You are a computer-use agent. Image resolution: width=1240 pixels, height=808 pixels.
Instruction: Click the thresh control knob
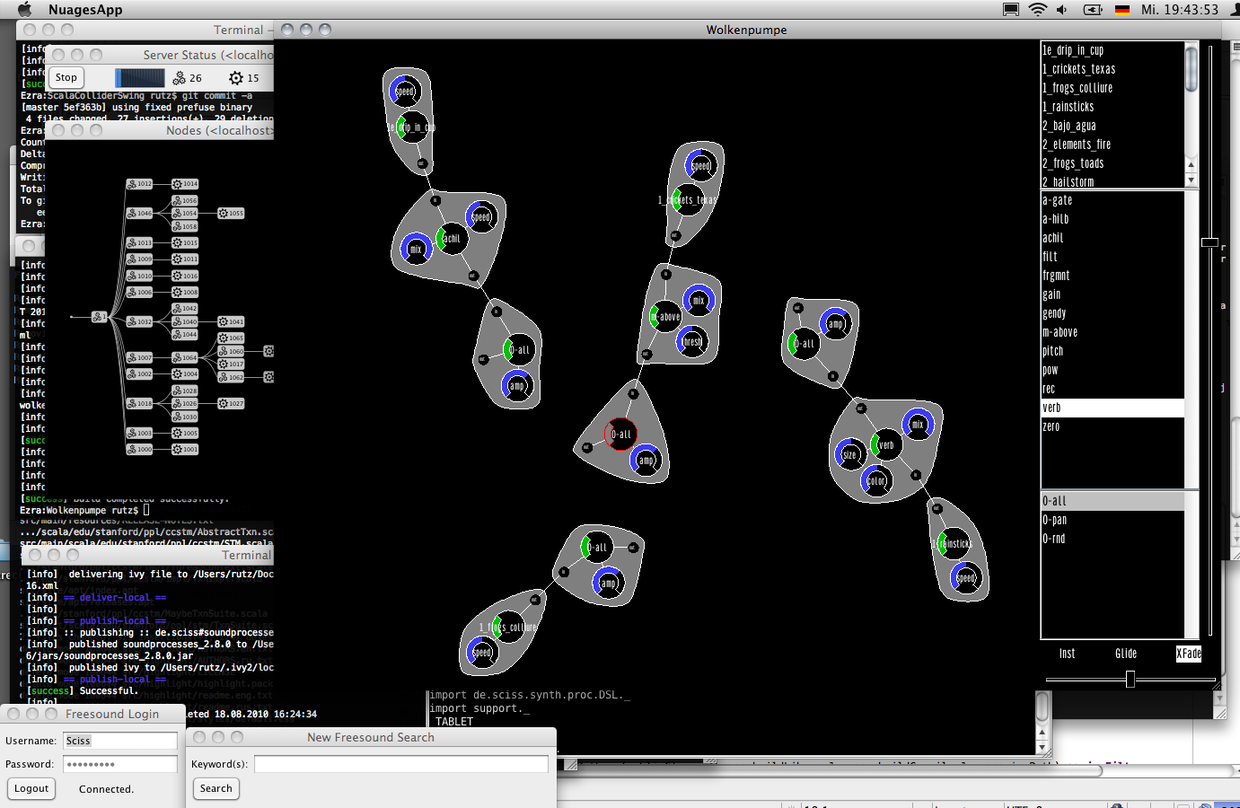(692, 341)
